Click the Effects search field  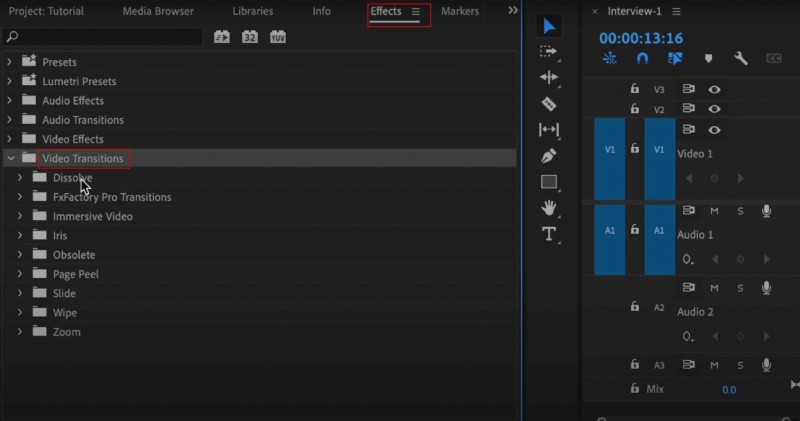102,37
